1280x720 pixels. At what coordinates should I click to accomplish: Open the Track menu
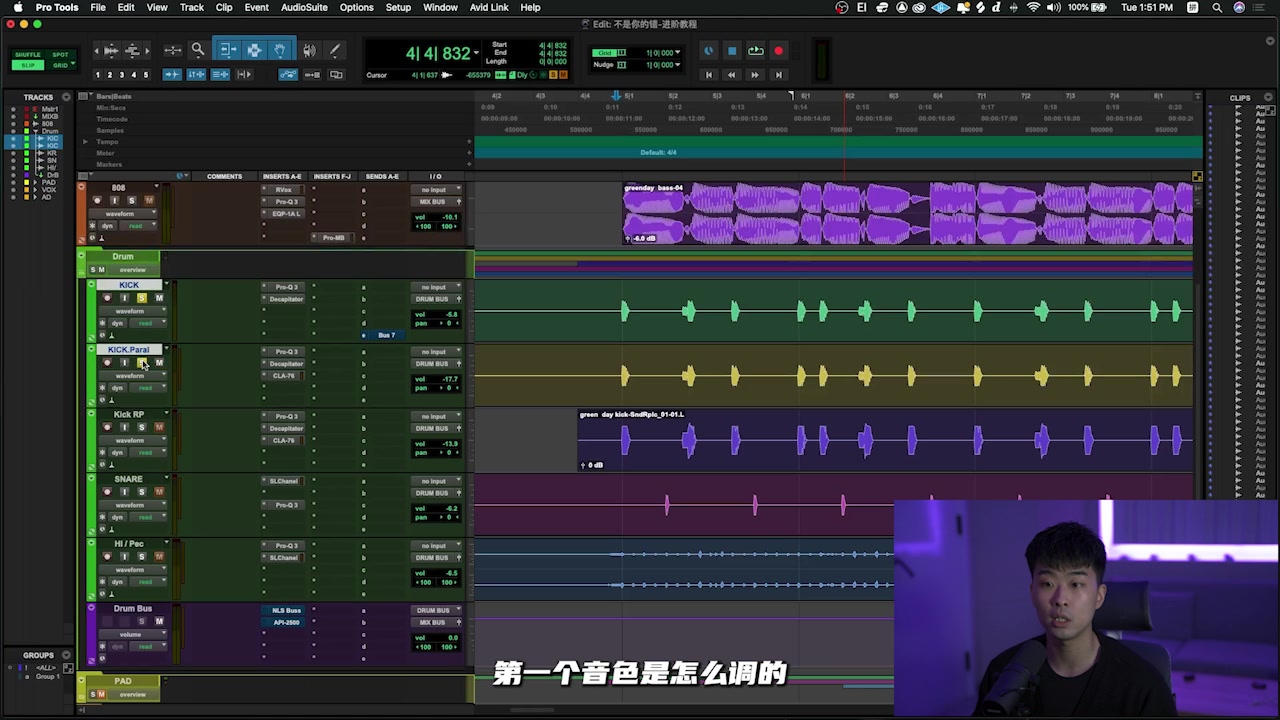tap(191, 7)
